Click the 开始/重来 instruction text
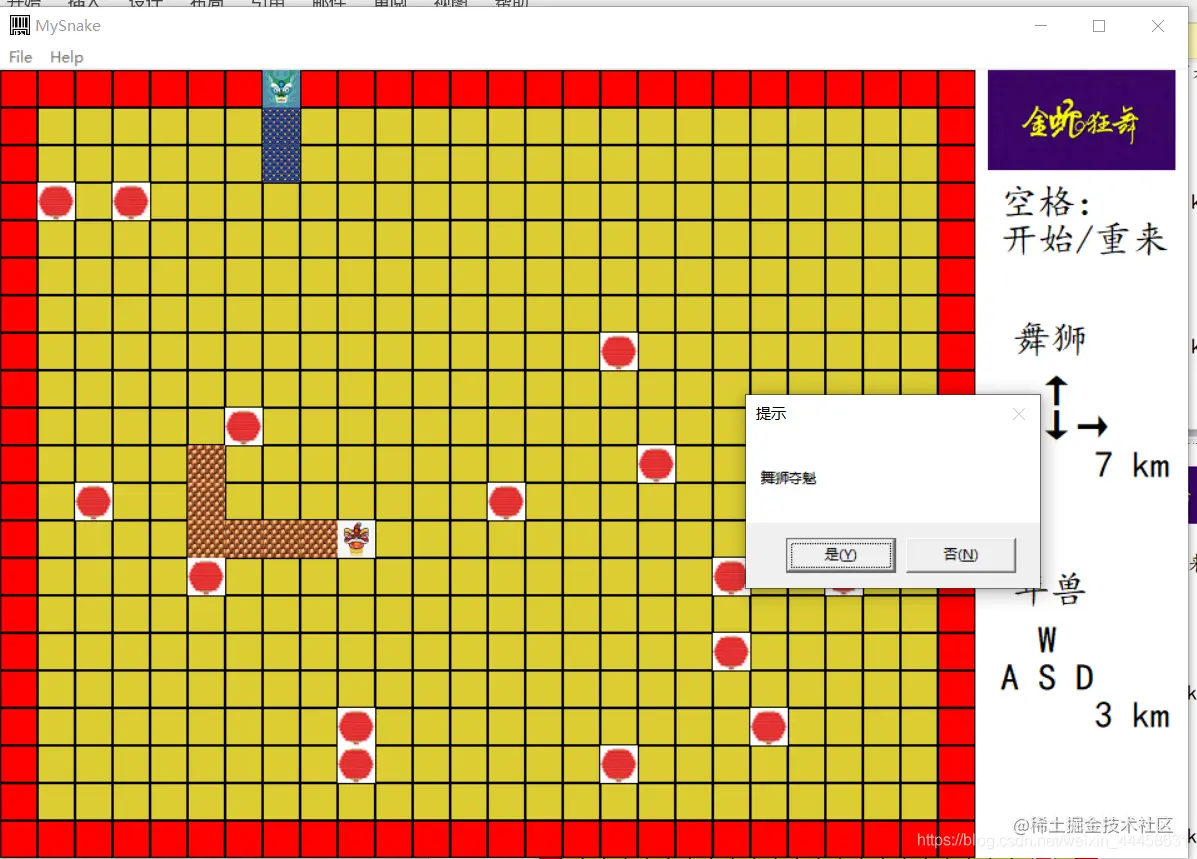Screen dimensions: 1197x859 tap(1085, 239)
